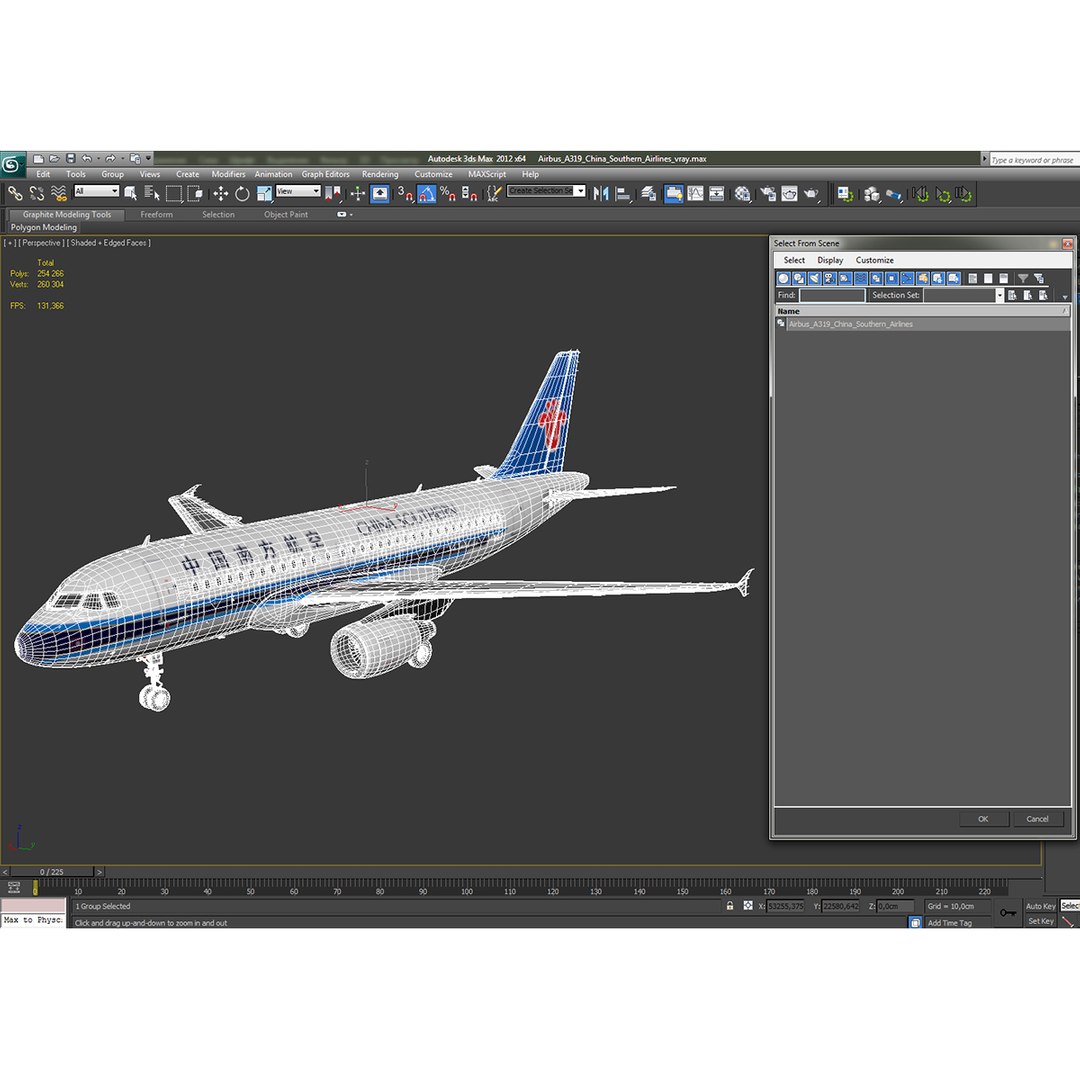
Task: Open the 3ds Max application menu logo
Action: point(12,165)
